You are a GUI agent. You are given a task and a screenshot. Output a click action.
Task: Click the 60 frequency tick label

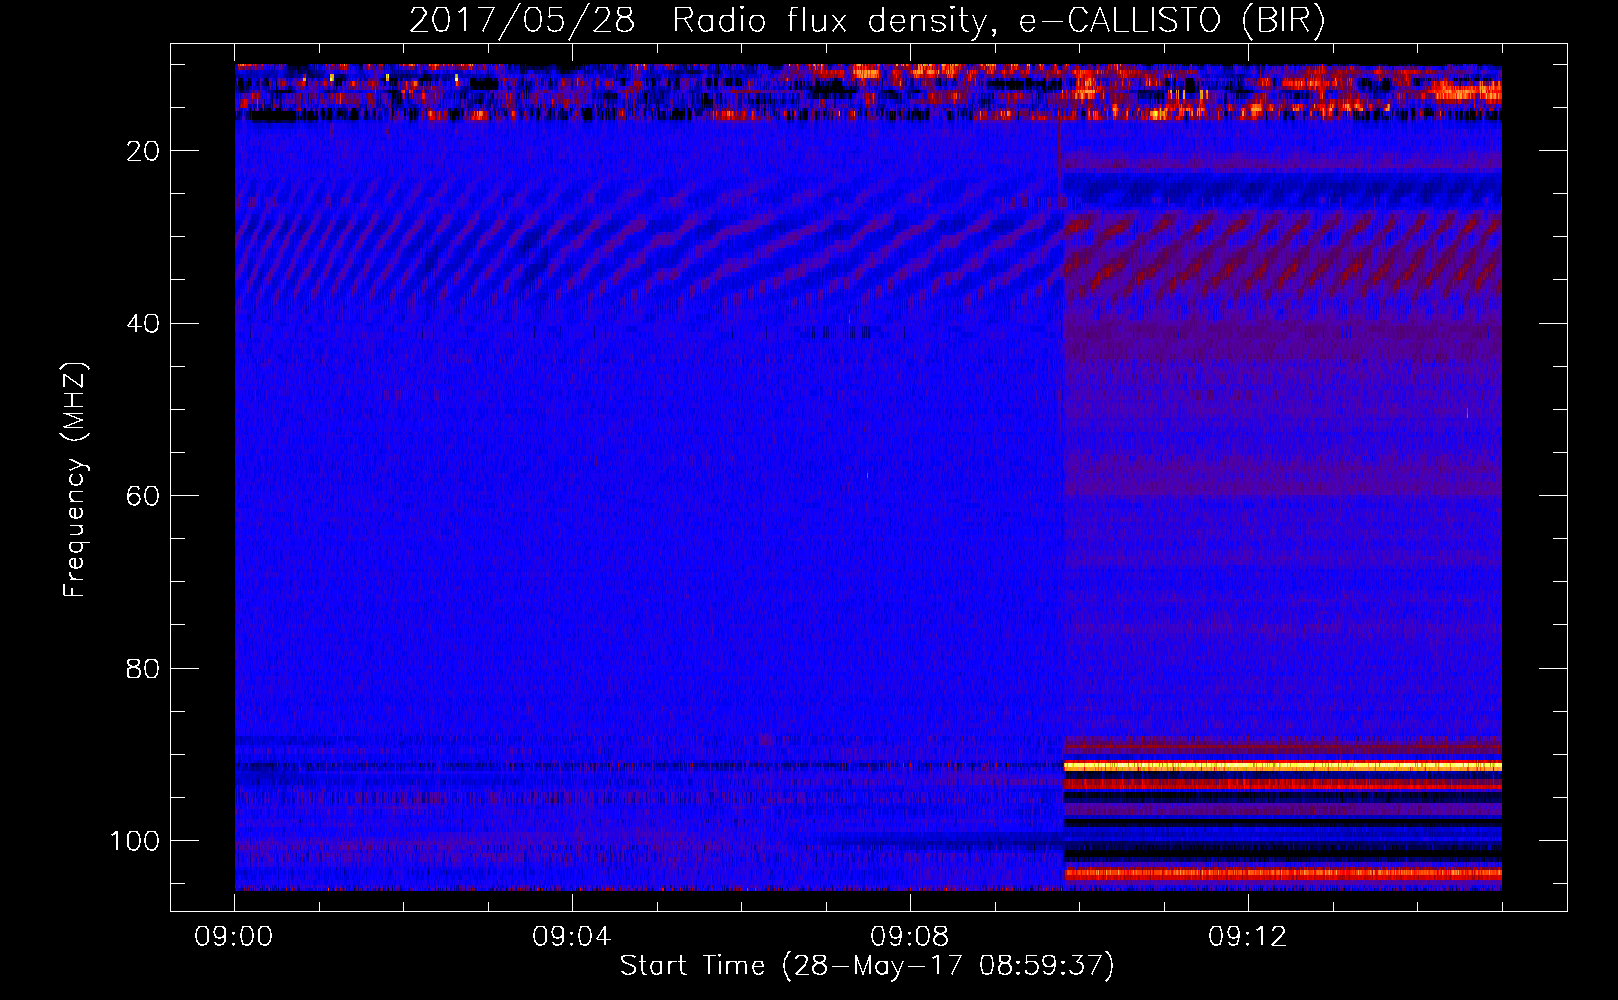[x=144, y=496]
